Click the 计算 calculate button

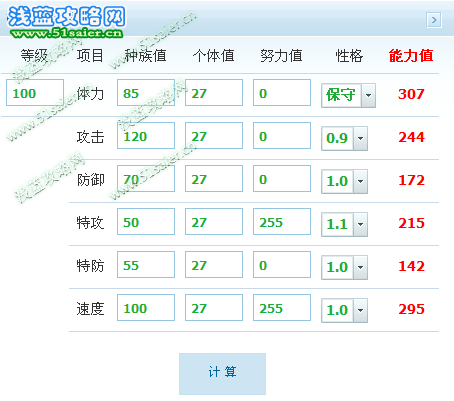point(222,374)
